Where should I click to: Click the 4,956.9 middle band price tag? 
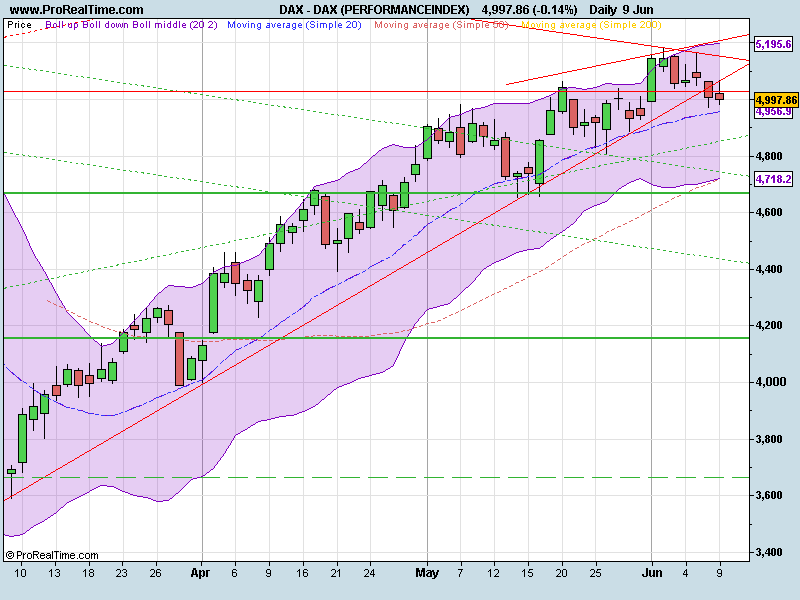pos(773,112)
